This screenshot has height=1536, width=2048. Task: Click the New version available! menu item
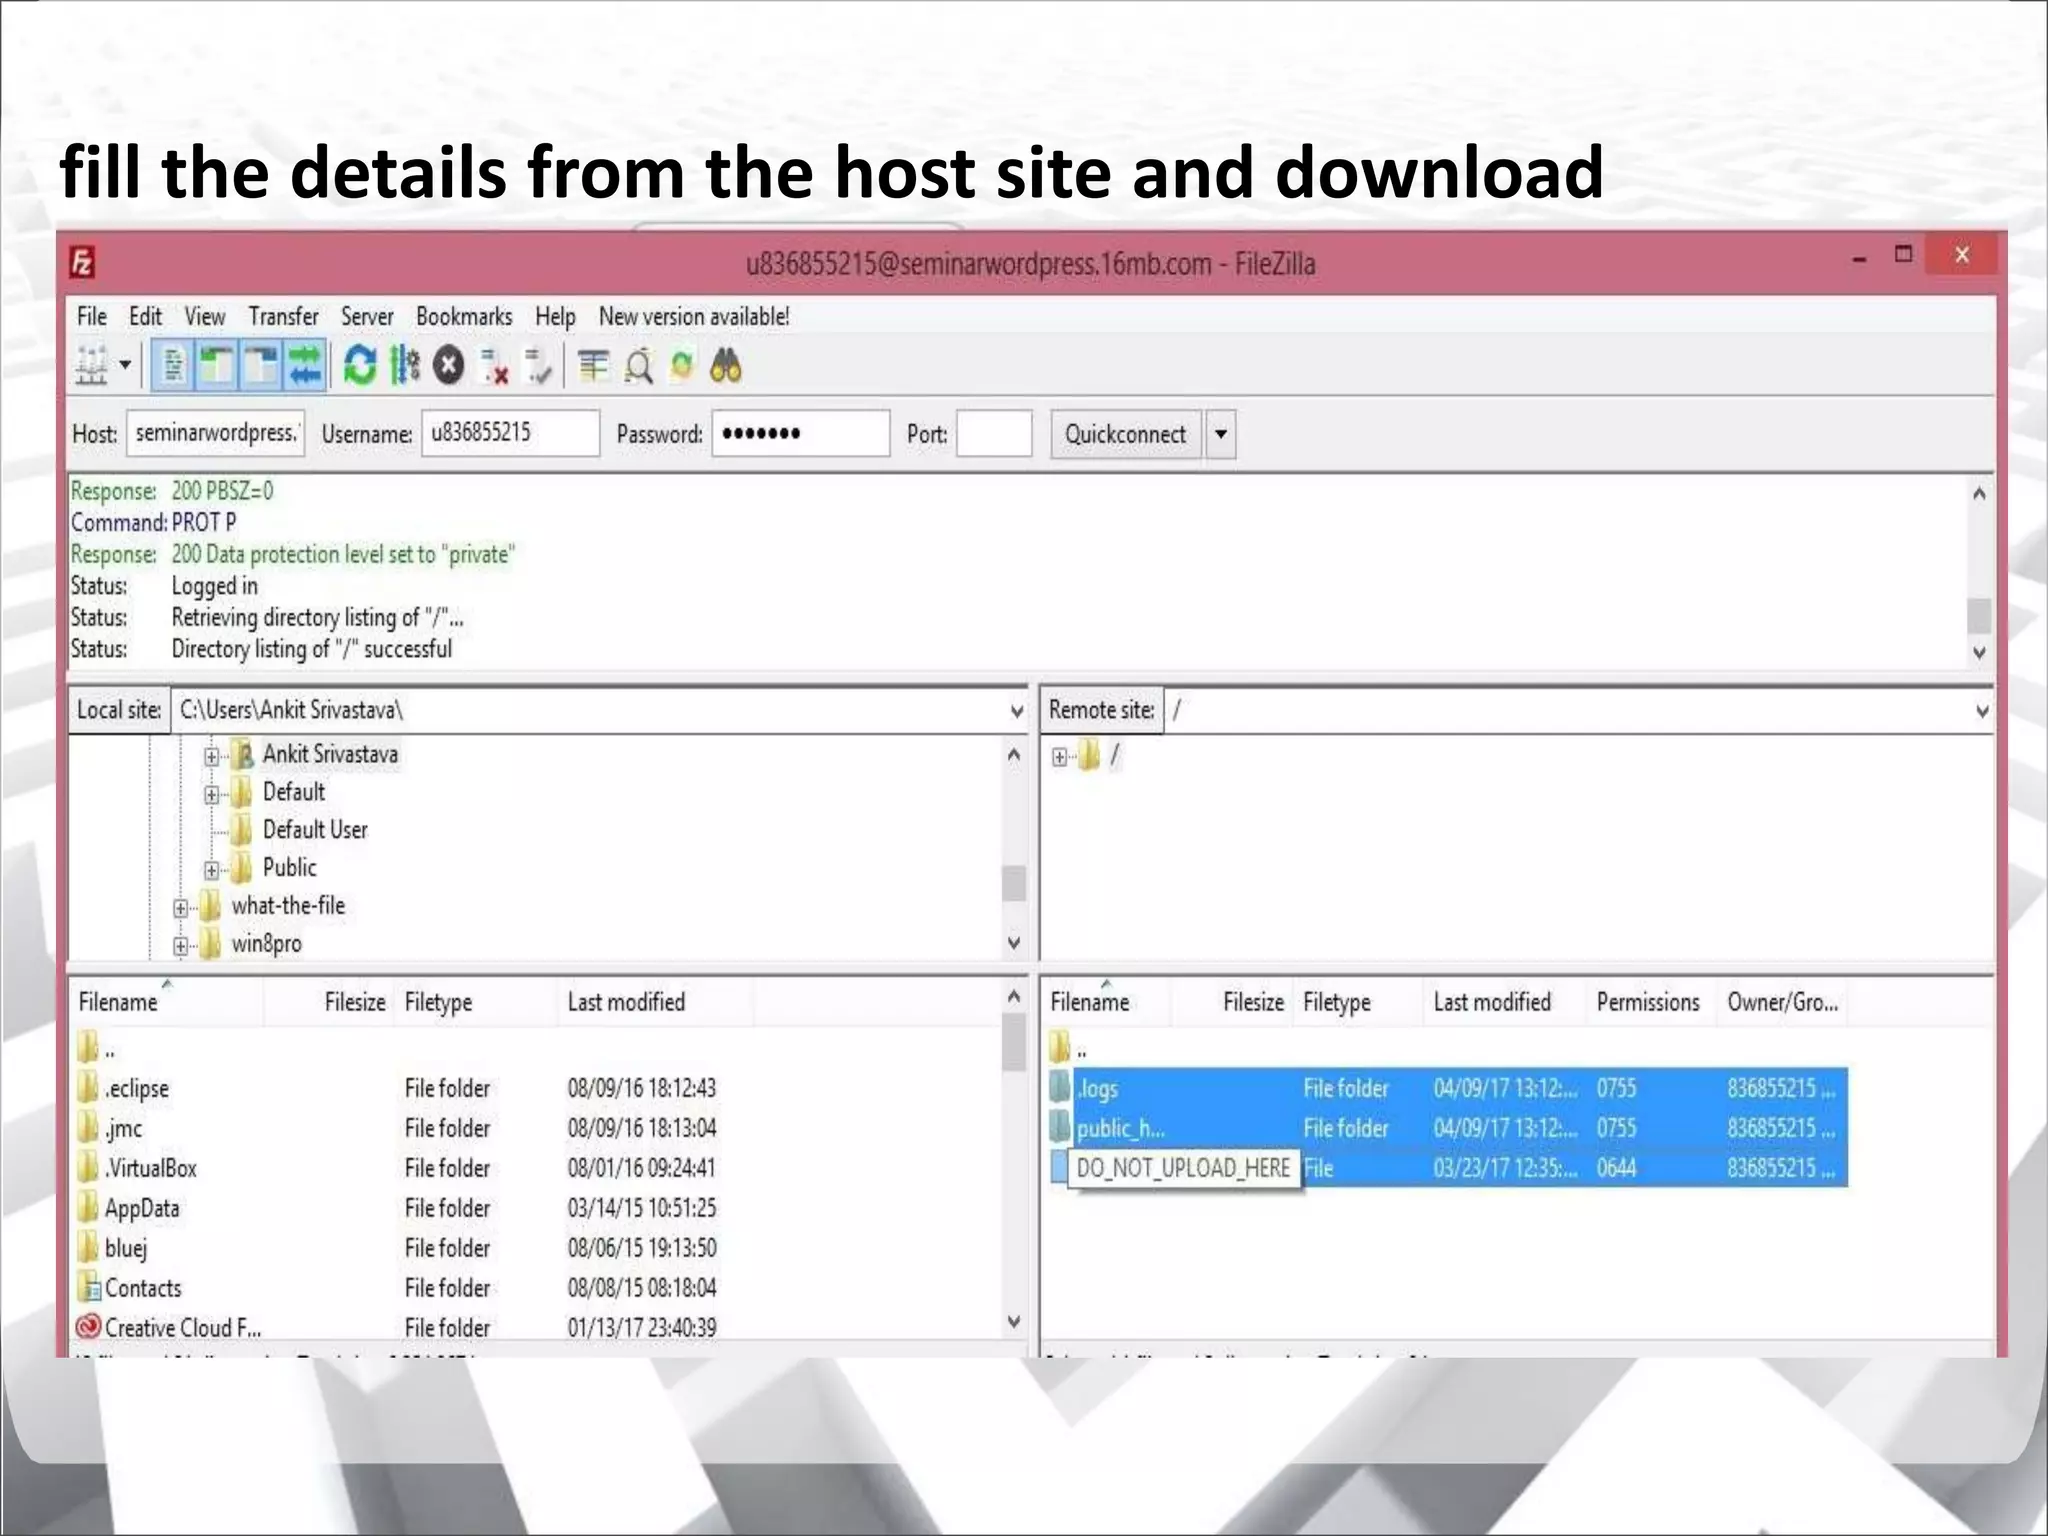[694, 317]
